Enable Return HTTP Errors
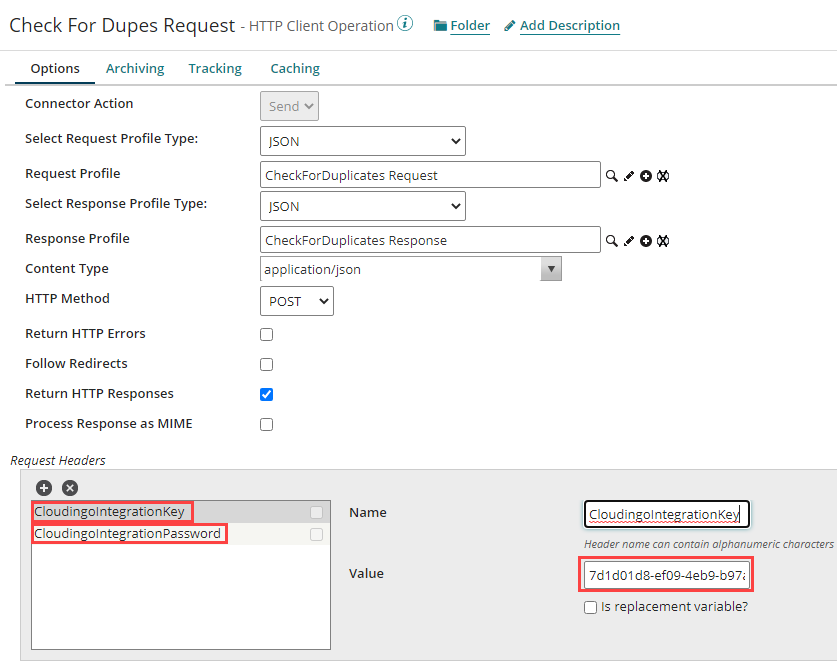Viewport: 837px width, 671px height. pyautogui.click(x=266, y=334)
